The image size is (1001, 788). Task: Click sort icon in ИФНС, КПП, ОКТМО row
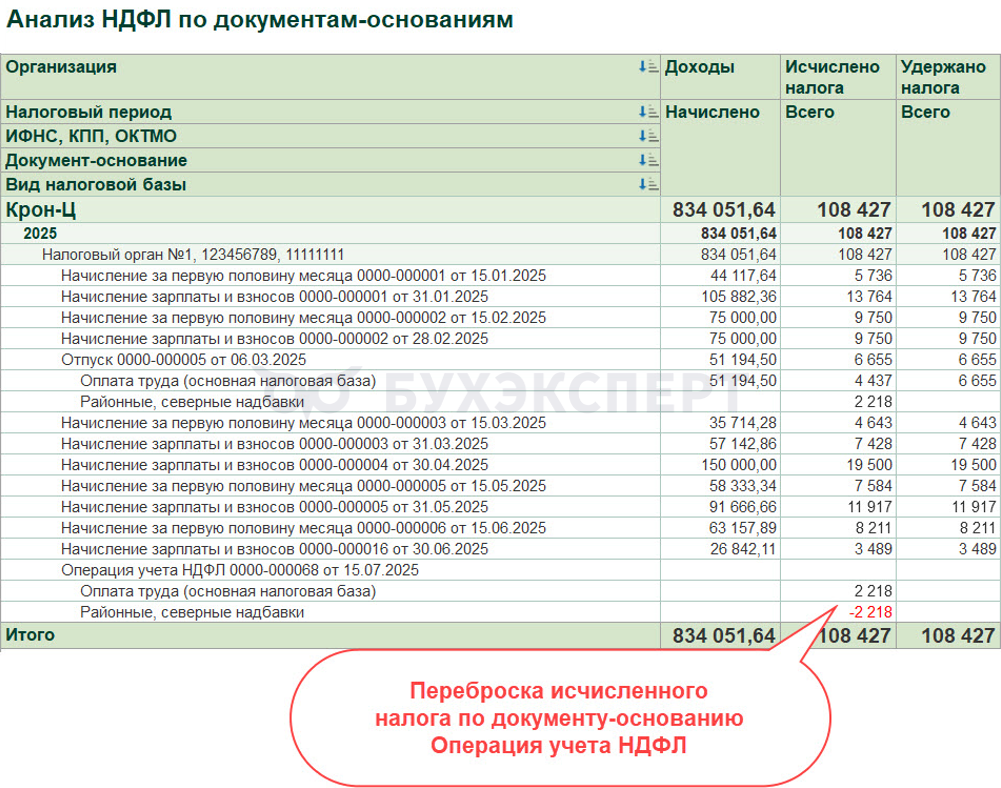[x=649, y=136]
